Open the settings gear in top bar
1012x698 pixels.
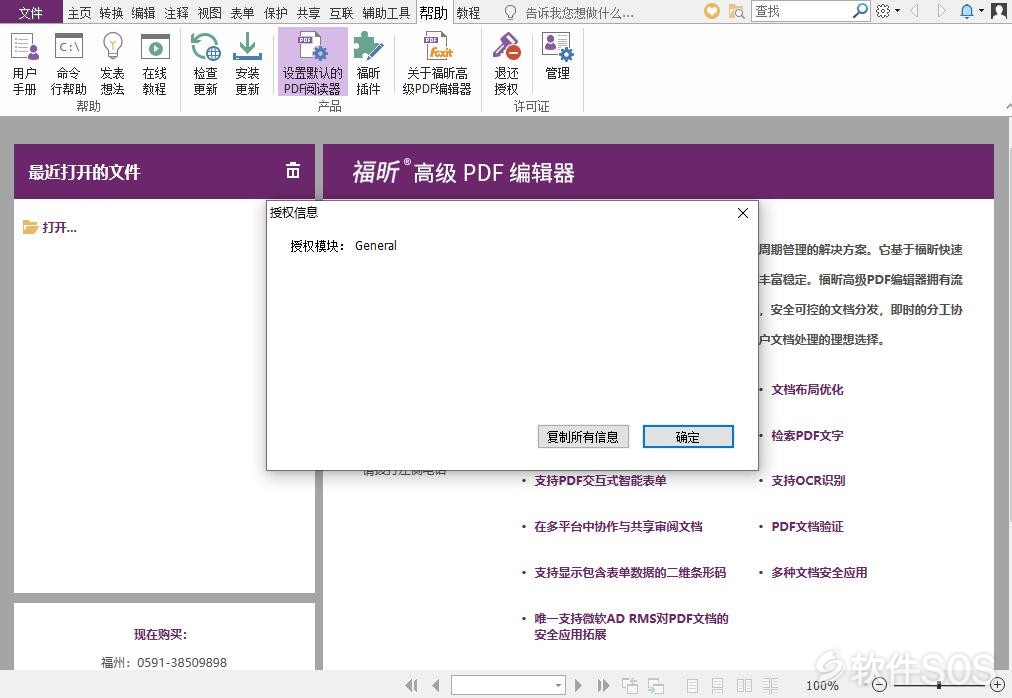[883, 10]
